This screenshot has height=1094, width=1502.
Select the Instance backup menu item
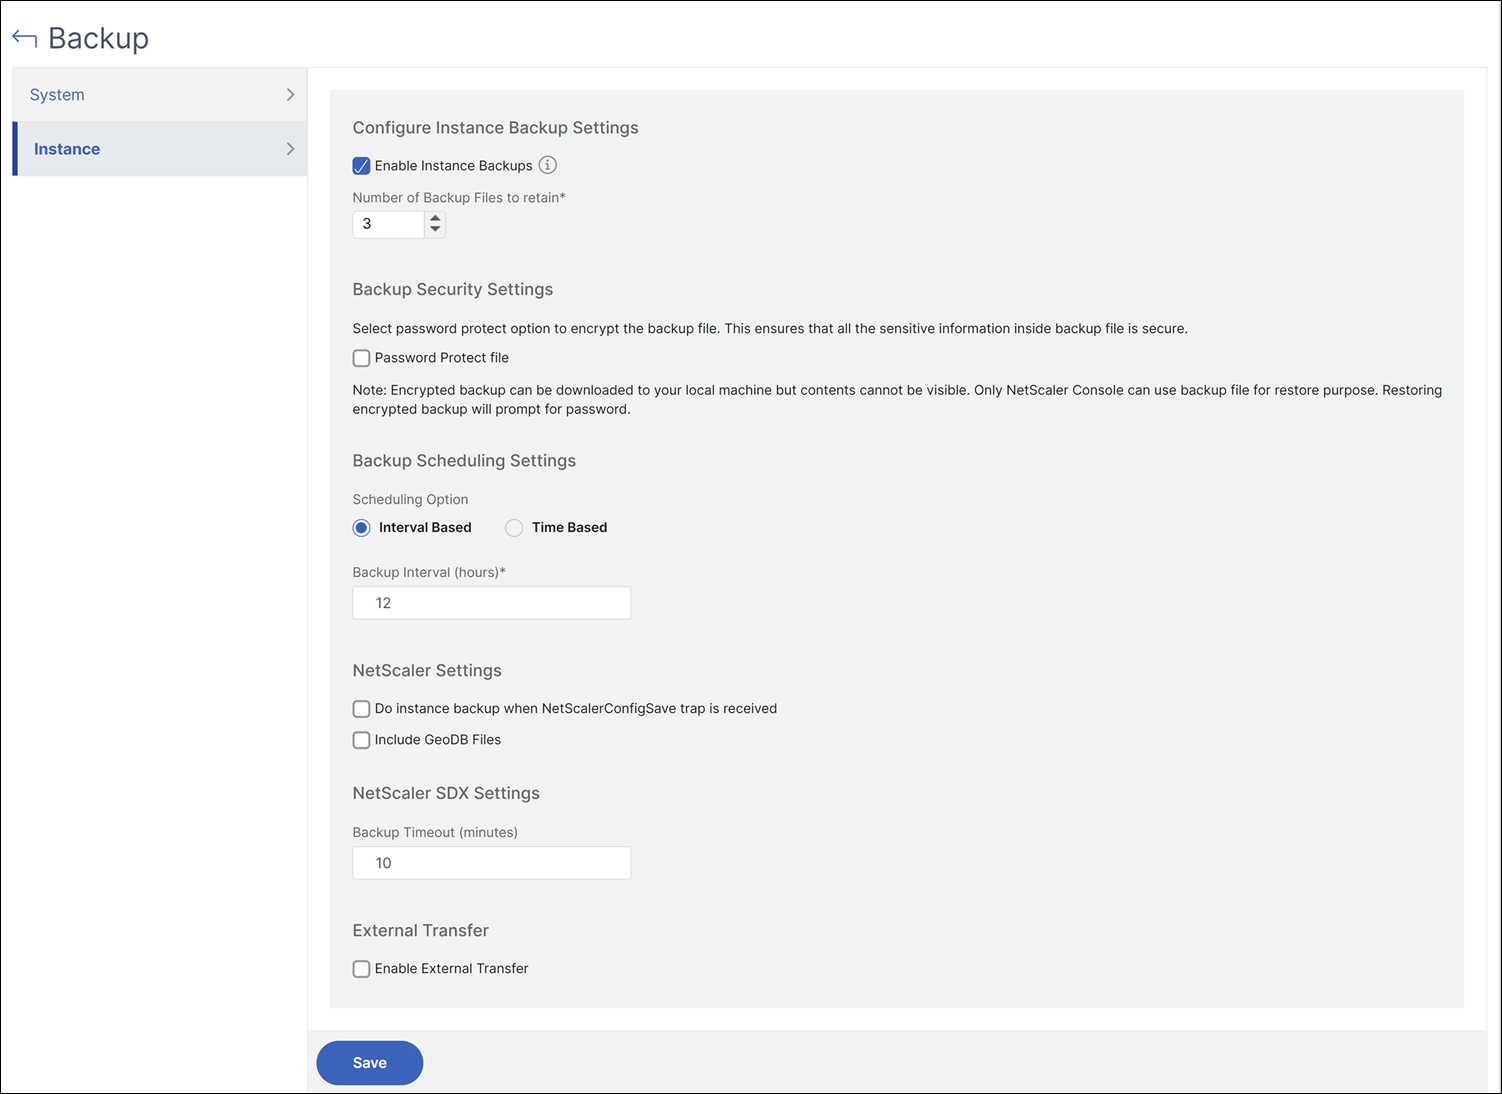coord(160,149)
